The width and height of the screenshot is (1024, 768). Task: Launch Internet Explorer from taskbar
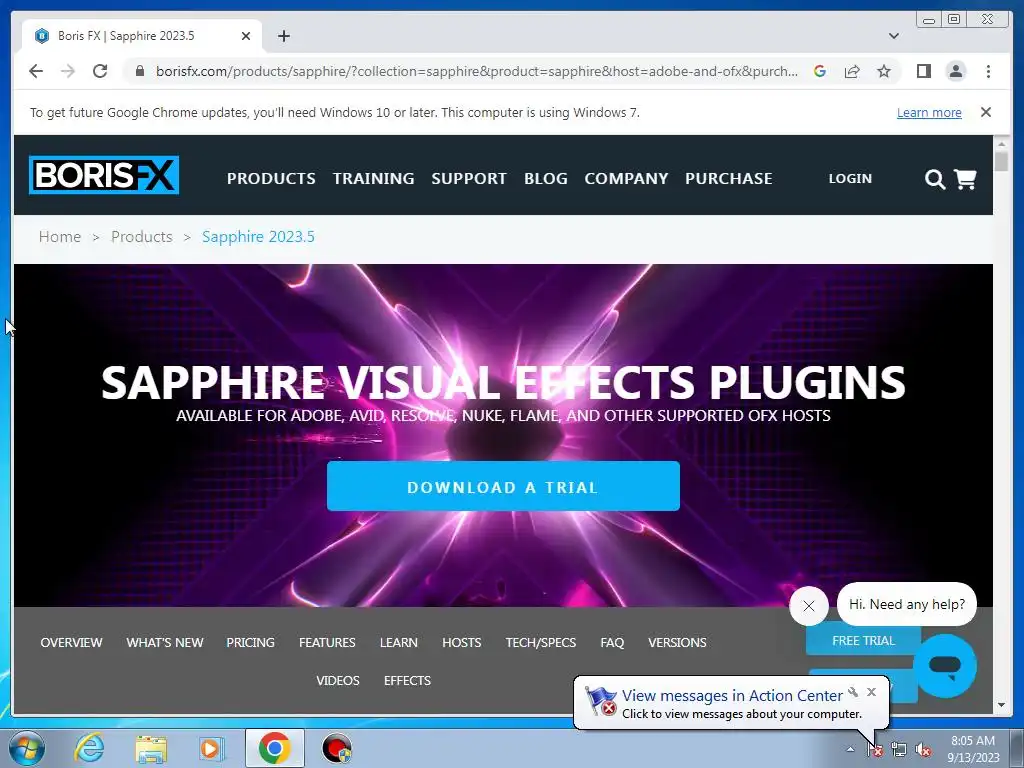[x=89, y=748]
